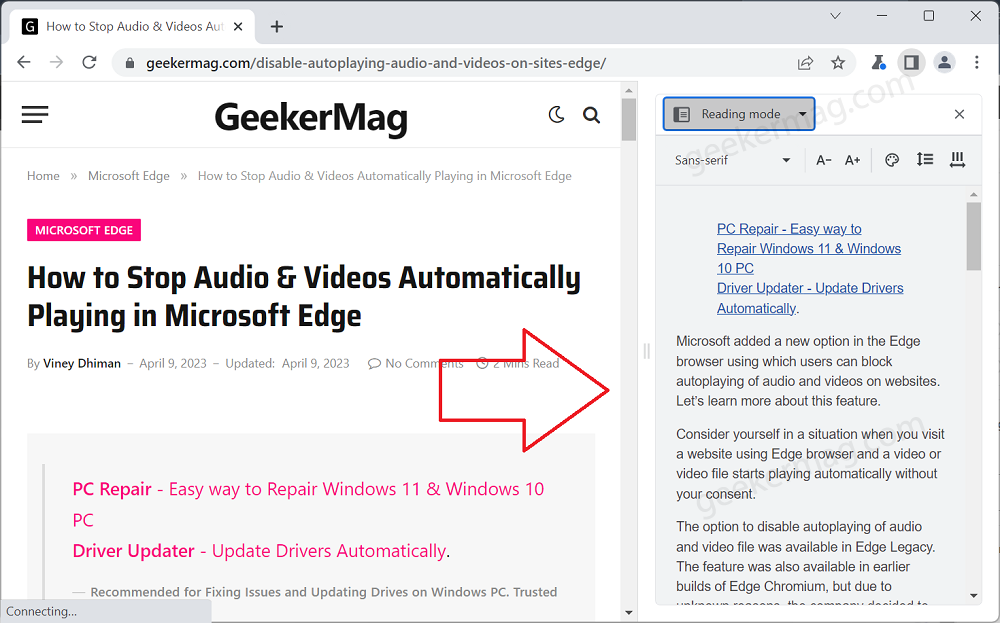Open author Viney Dhiman's page
The width and height of the screenshot is (1000, 623).
82,363
